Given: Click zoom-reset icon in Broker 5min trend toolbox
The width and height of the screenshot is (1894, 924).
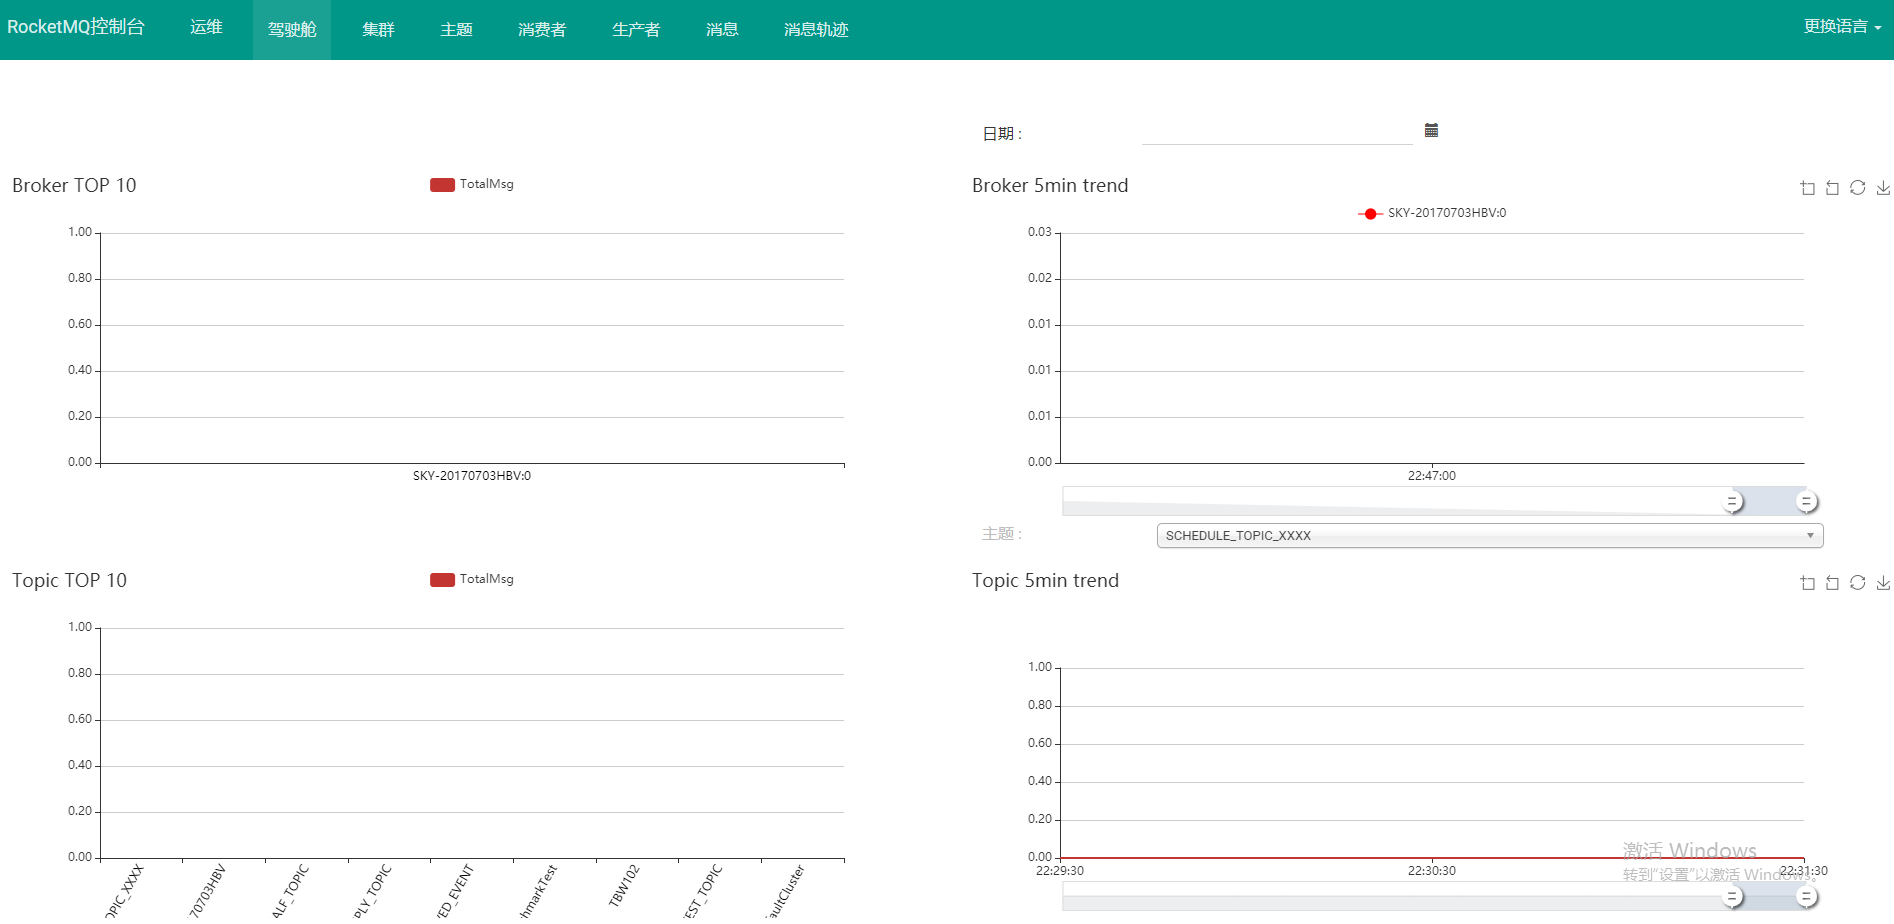Looking at the screenshot, I should tap(1832, 188).
